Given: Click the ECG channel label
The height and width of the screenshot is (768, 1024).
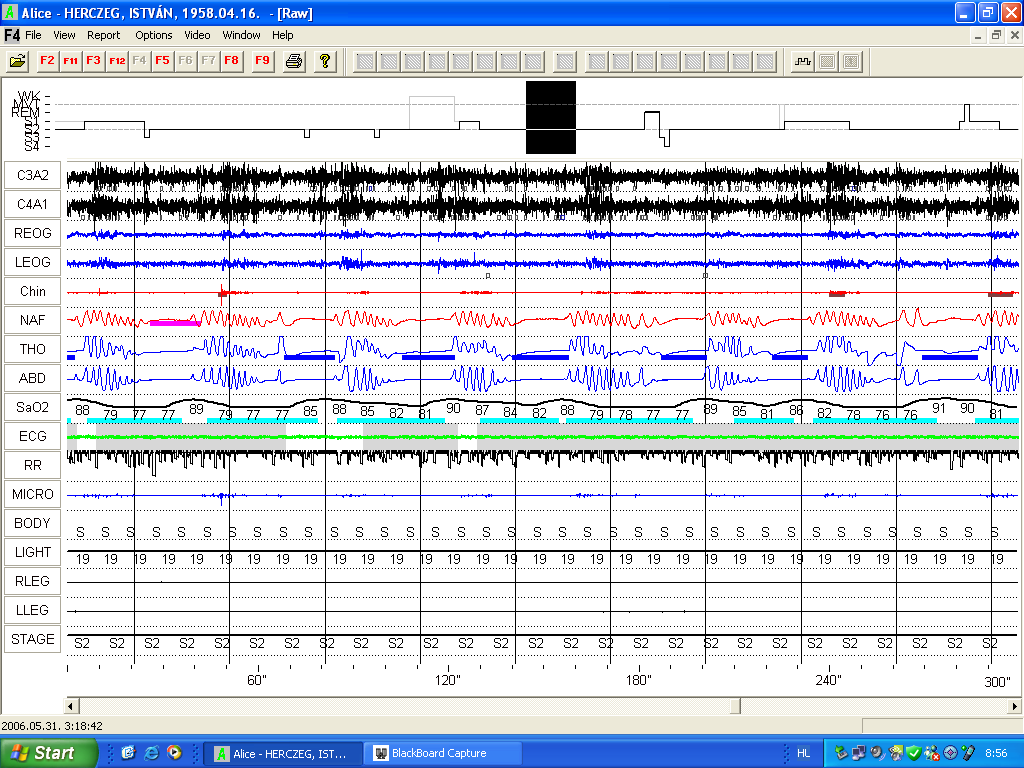Looking at the screenshot, I should (33, 436).
